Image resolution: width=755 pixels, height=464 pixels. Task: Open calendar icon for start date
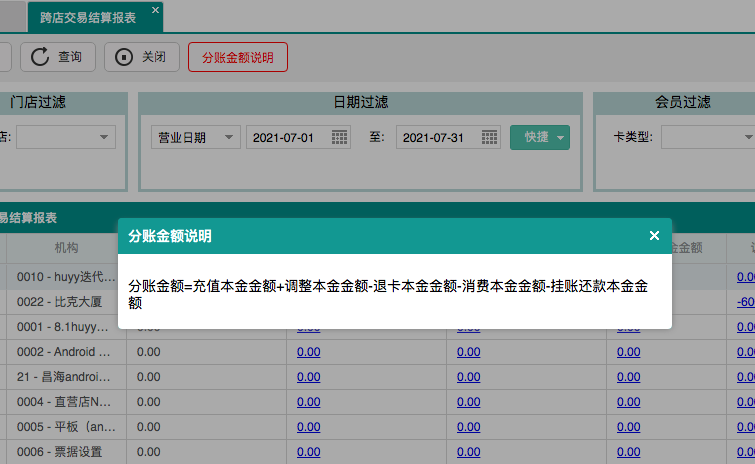pos(339,137)
